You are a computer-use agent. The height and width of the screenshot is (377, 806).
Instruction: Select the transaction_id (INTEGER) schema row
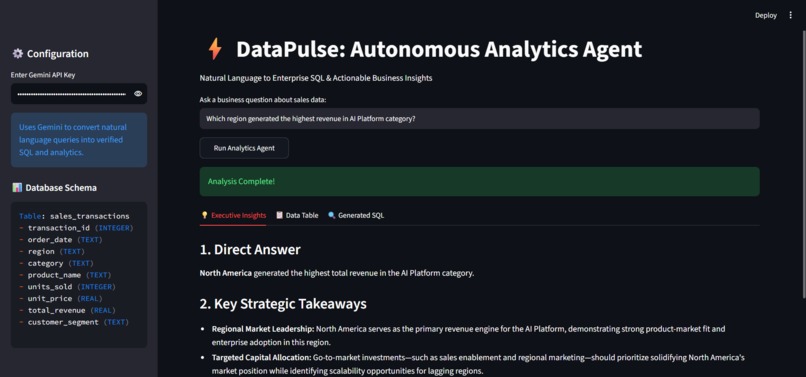[x=76, y=228]
